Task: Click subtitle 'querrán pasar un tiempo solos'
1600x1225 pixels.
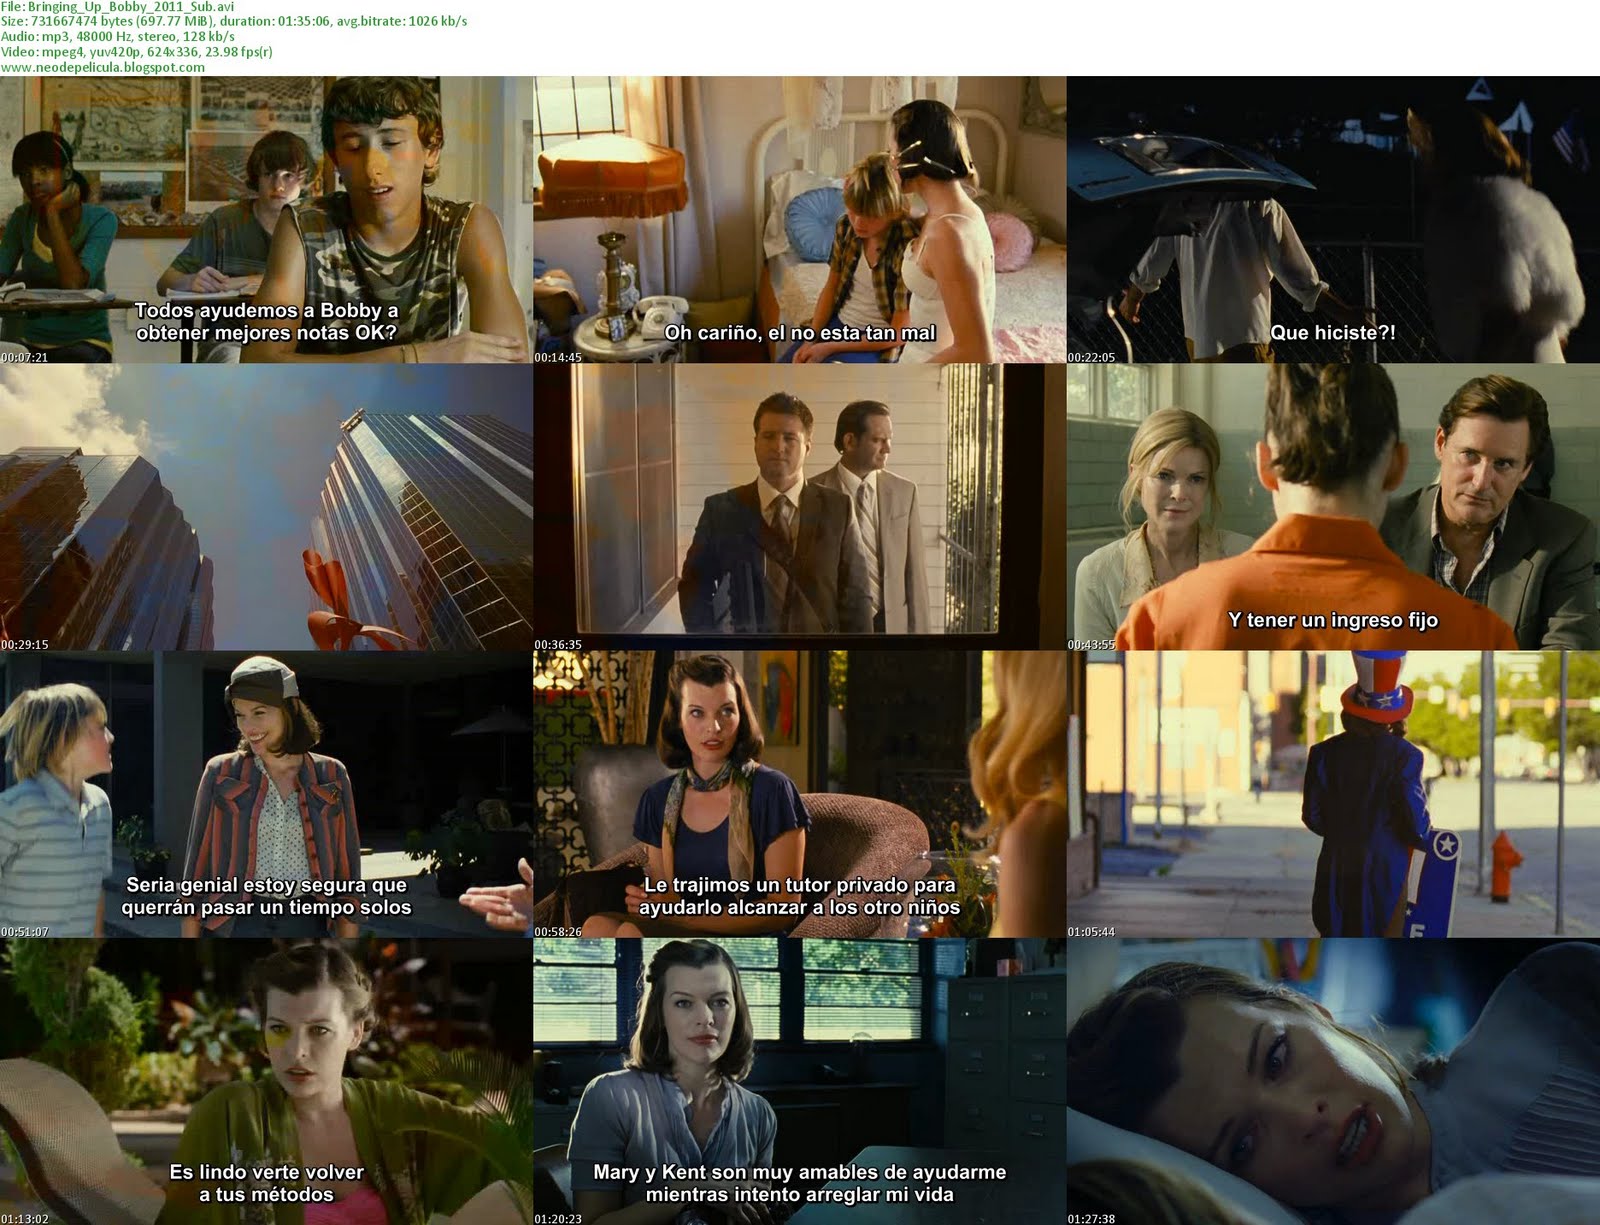Action: (266, 908)
